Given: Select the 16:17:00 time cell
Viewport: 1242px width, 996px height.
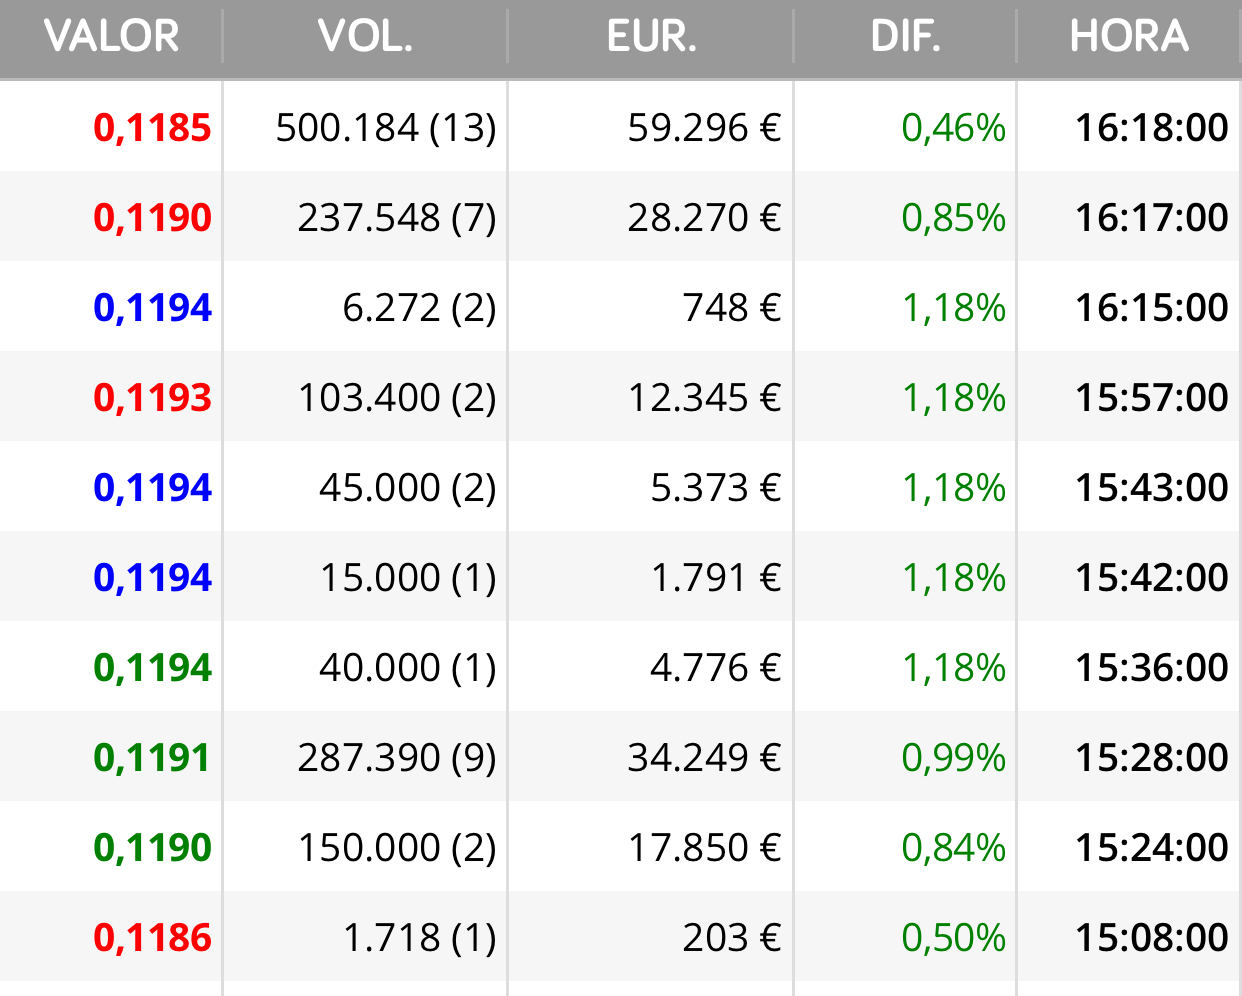Looking at the screenshot, I should click(1152, 218).
